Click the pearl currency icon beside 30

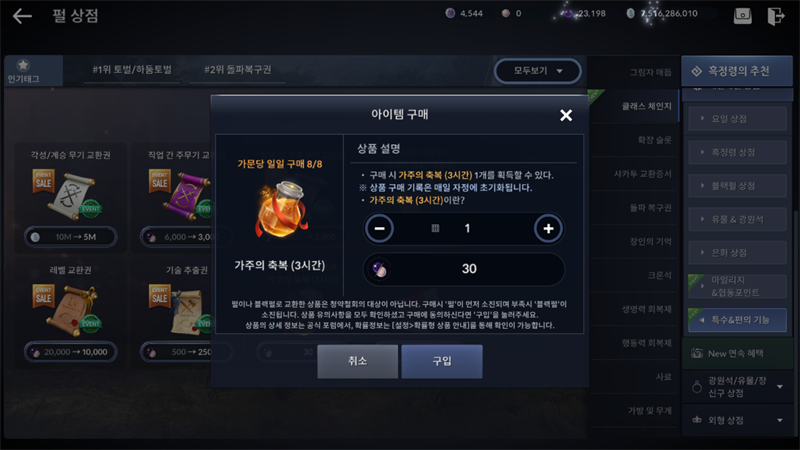point(379,269)
